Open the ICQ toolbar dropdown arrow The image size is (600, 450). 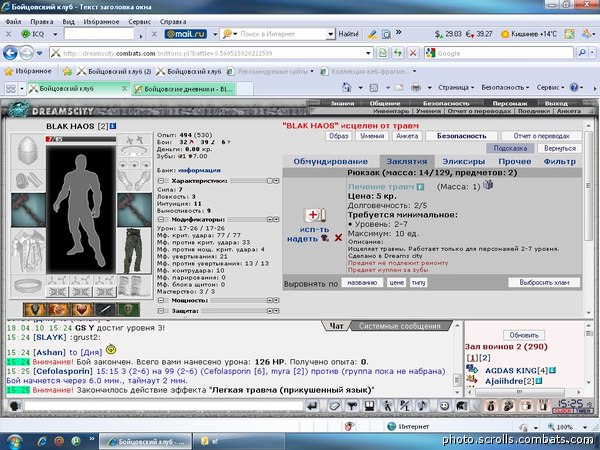(x=55, y=34)
